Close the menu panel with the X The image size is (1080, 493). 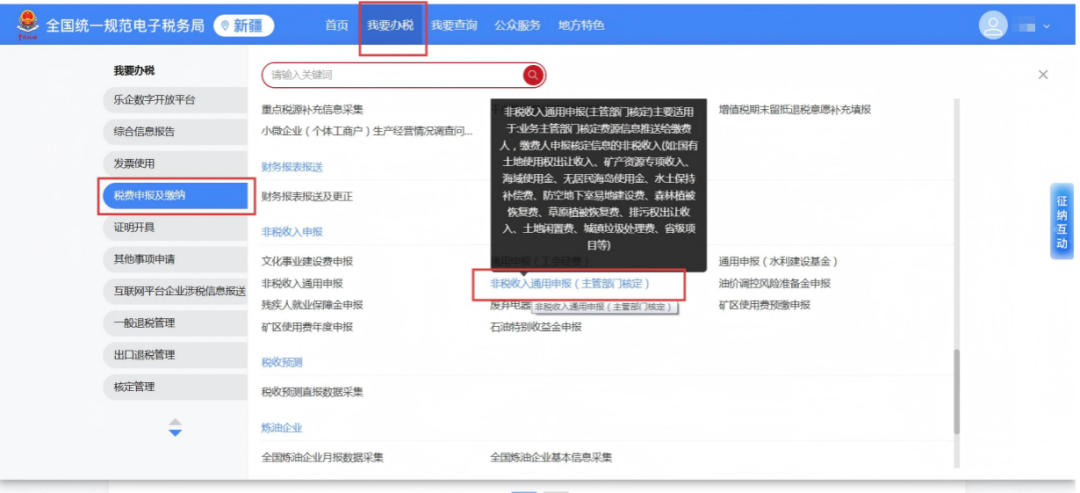click(x=1043, y=74)
